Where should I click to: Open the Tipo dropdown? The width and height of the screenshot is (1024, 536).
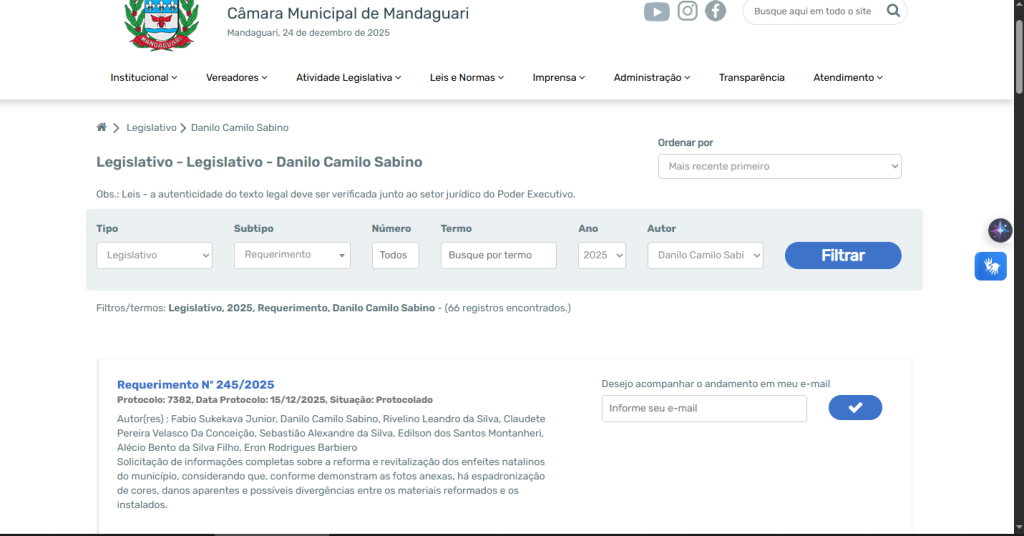pos(154,255)
